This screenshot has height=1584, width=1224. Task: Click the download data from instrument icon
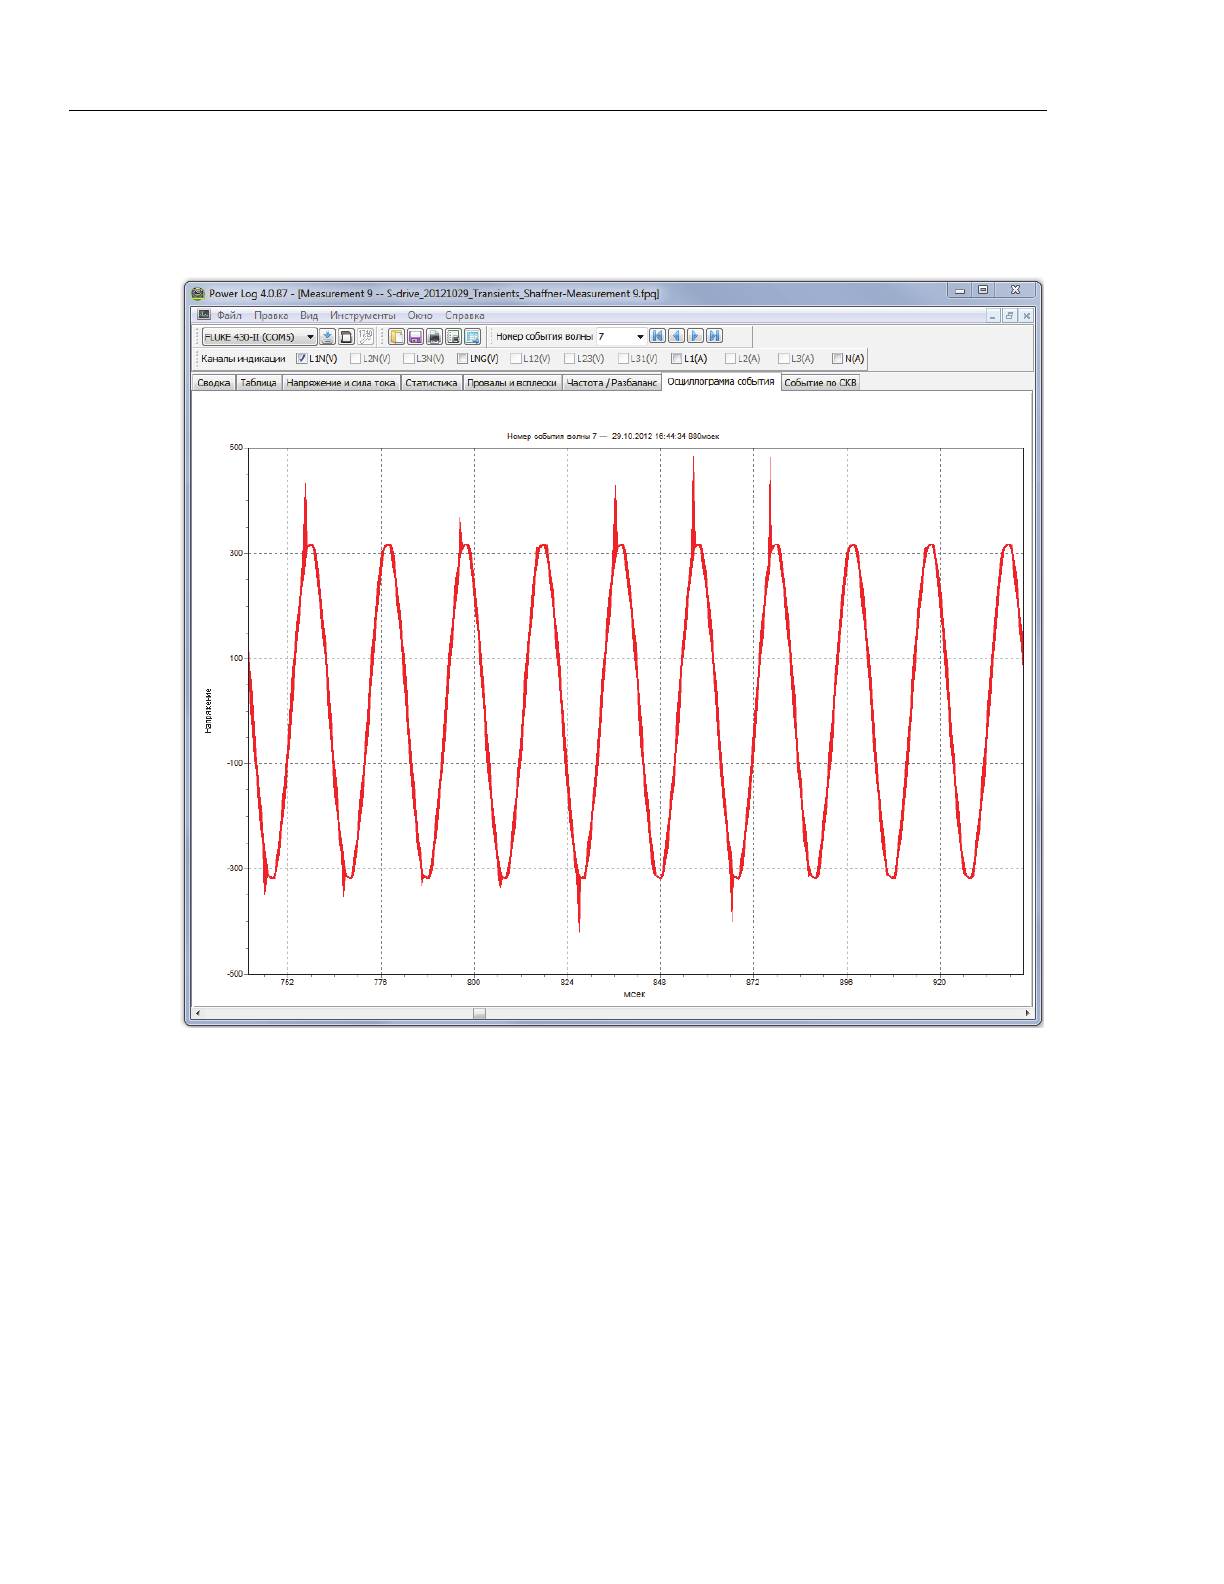(x=327, y=337)
